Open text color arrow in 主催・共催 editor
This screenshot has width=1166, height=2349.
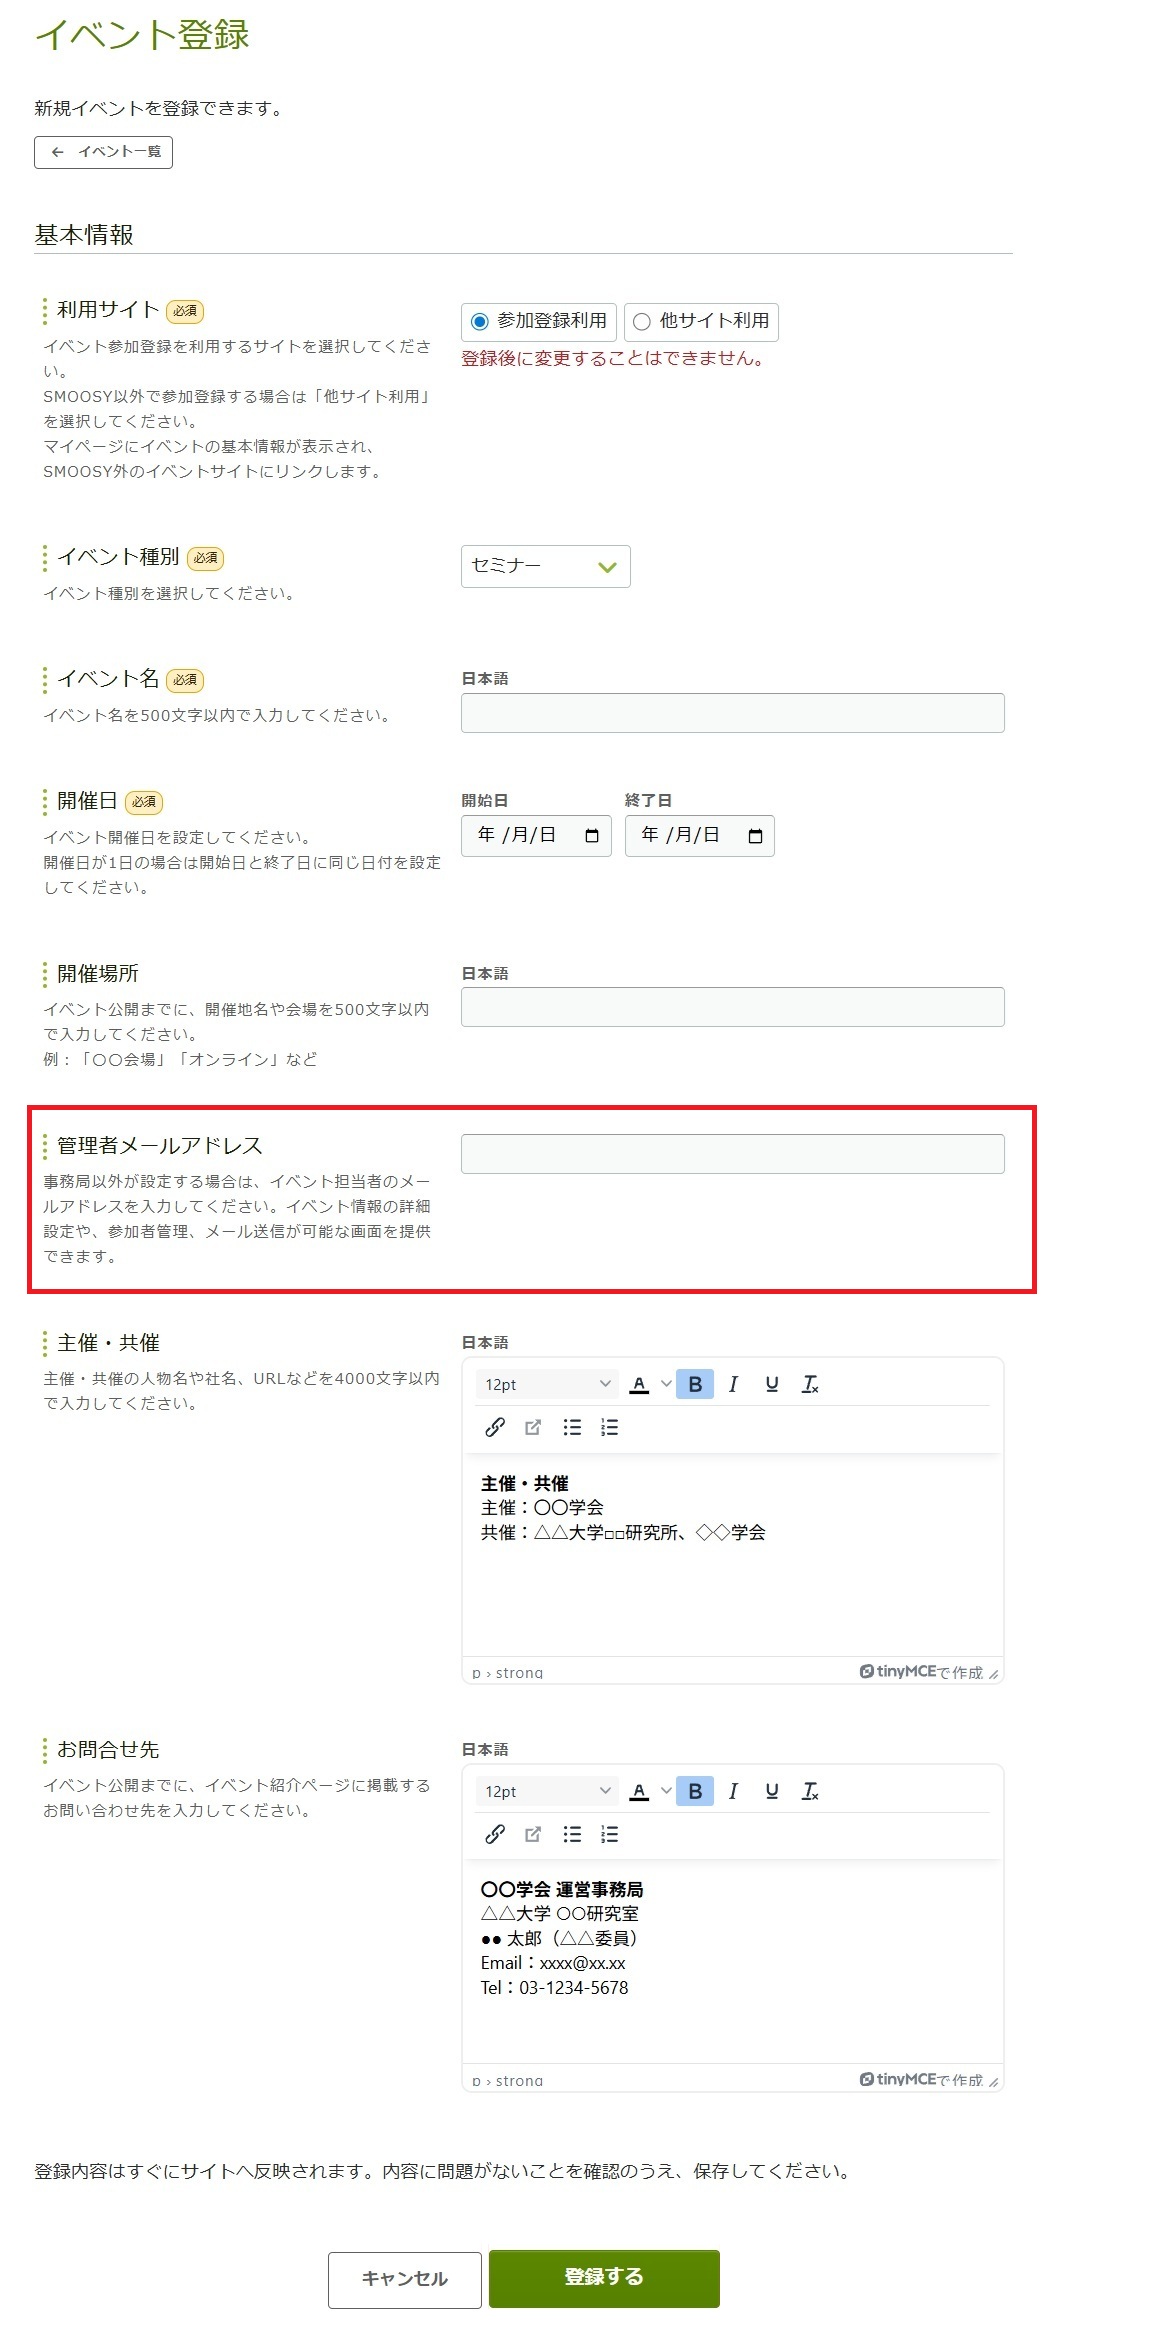point(666,1384)
